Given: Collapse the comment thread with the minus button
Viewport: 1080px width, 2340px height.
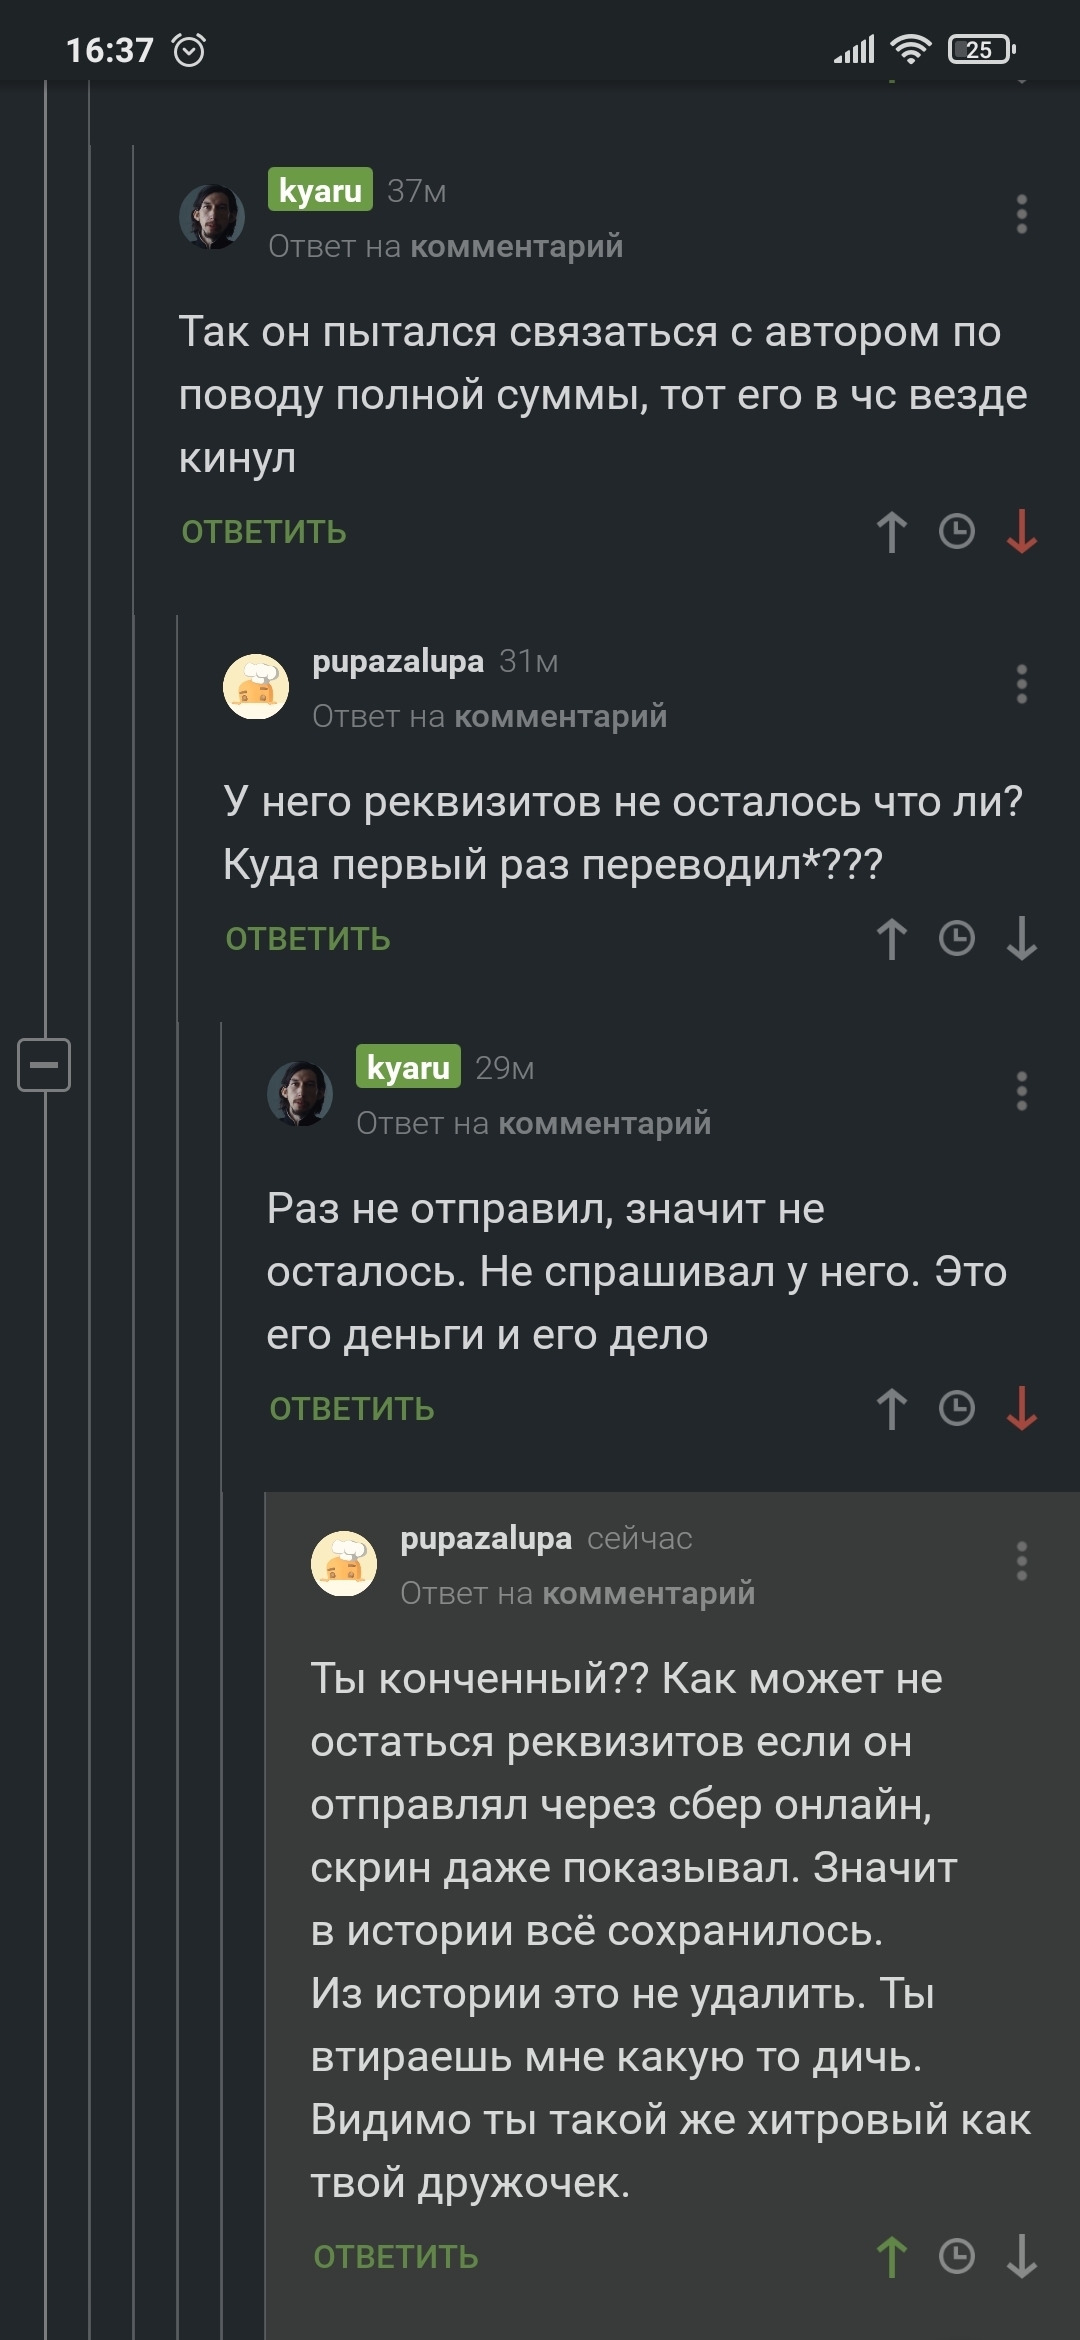Looking at the screenshot, I should tap(44, 1064).
